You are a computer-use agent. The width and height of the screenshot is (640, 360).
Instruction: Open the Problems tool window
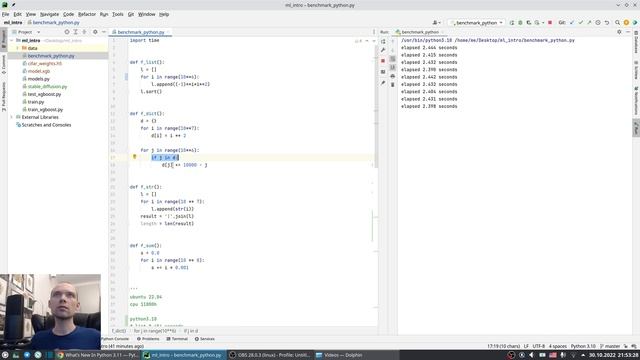[148, 339]
